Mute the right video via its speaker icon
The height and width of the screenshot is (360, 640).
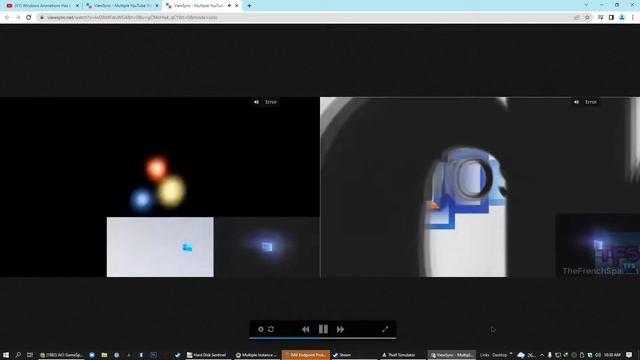(576, 102)
